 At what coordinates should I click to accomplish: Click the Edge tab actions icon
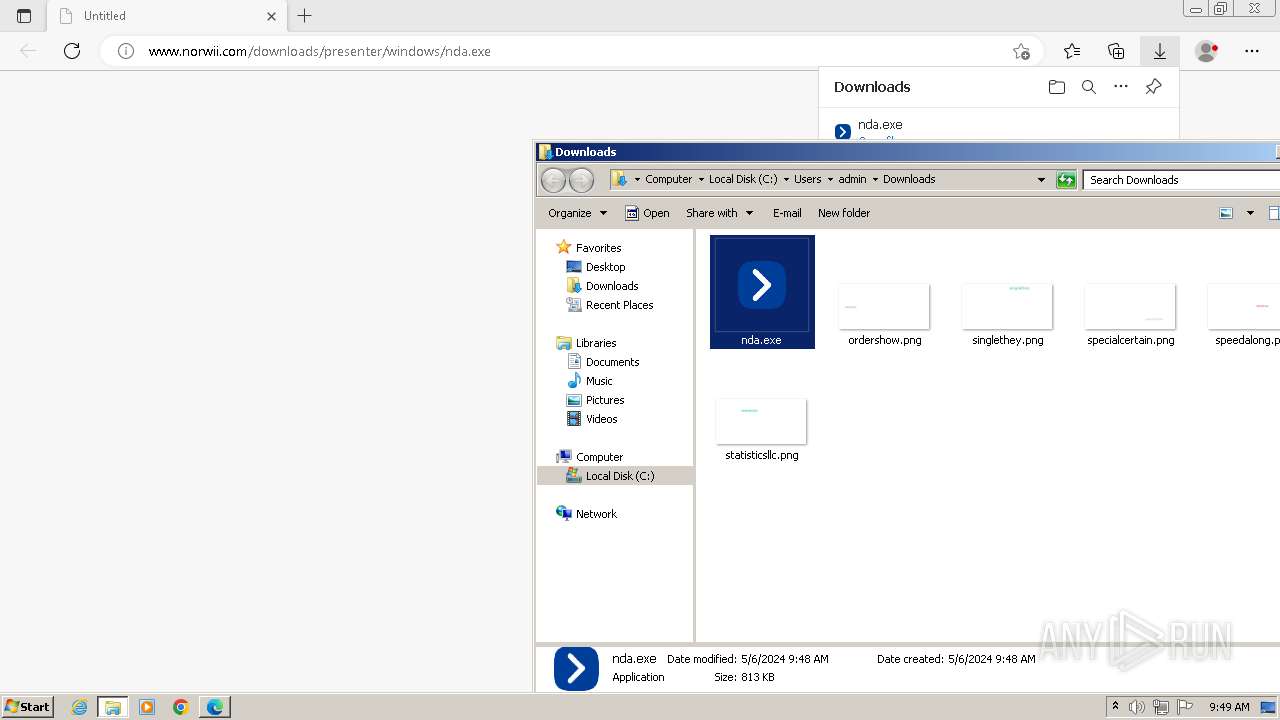coord(24,16)
